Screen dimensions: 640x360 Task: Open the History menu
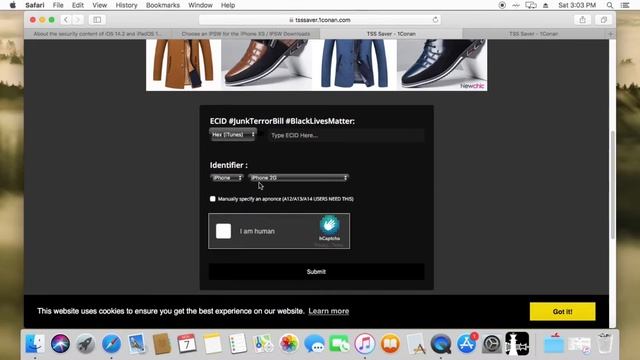[x=127, y=5]
